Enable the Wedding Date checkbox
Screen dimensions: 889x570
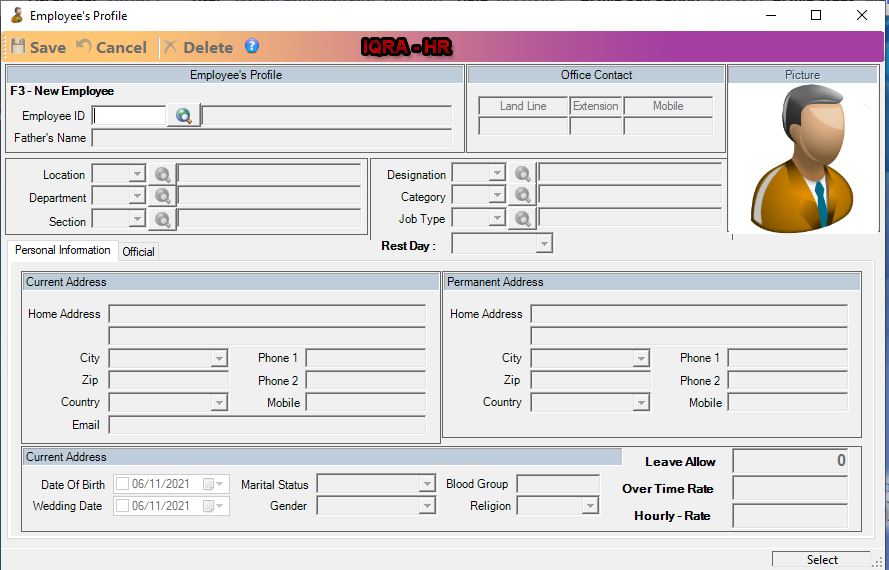pyautogui.click(x=122, y=506)
